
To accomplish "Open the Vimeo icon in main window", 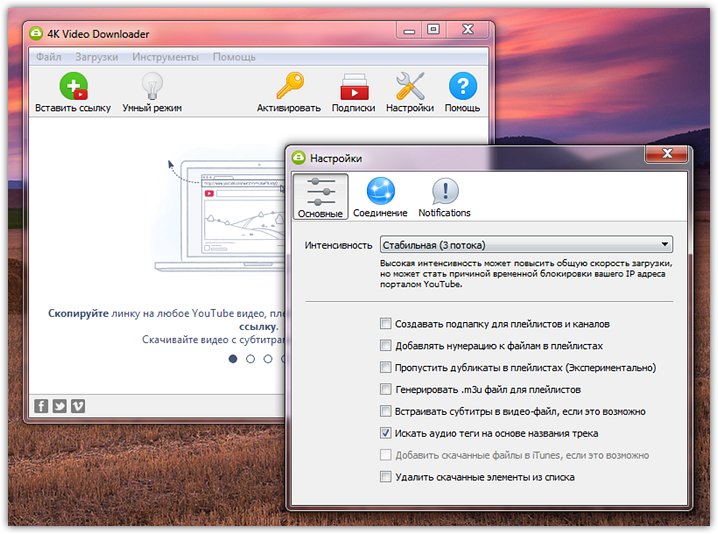I will pos(78,406).
